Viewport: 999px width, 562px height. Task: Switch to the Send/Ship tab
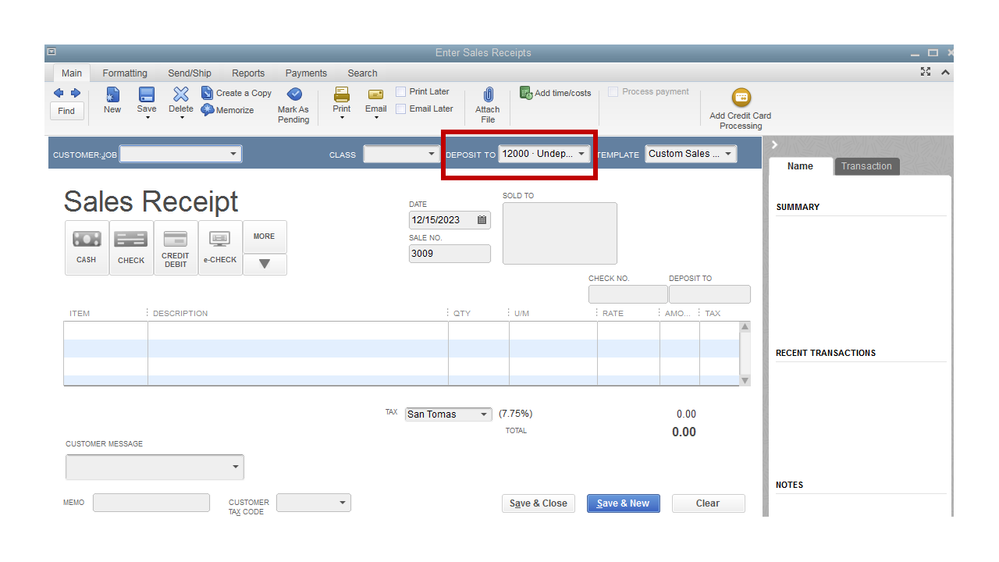(189, 73)
